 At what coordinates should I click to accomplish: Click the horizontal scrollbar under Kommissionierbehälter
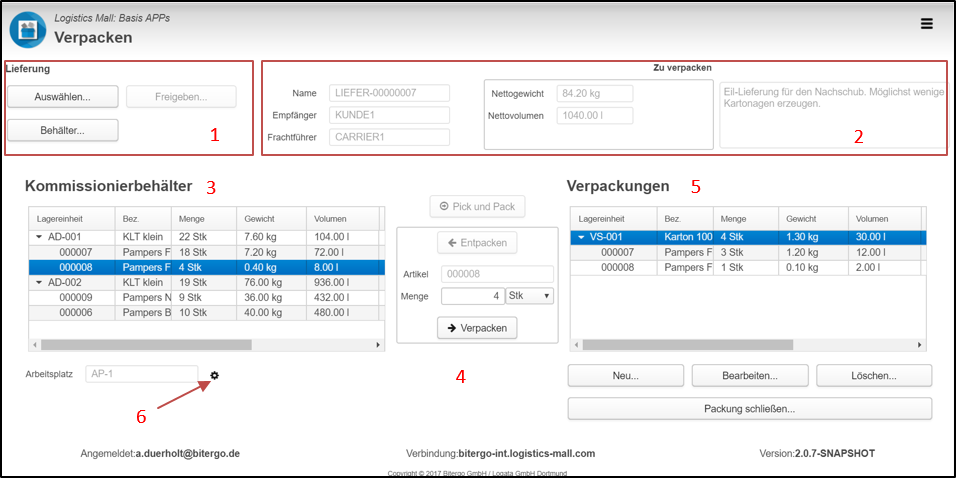[x=146, y=344]
